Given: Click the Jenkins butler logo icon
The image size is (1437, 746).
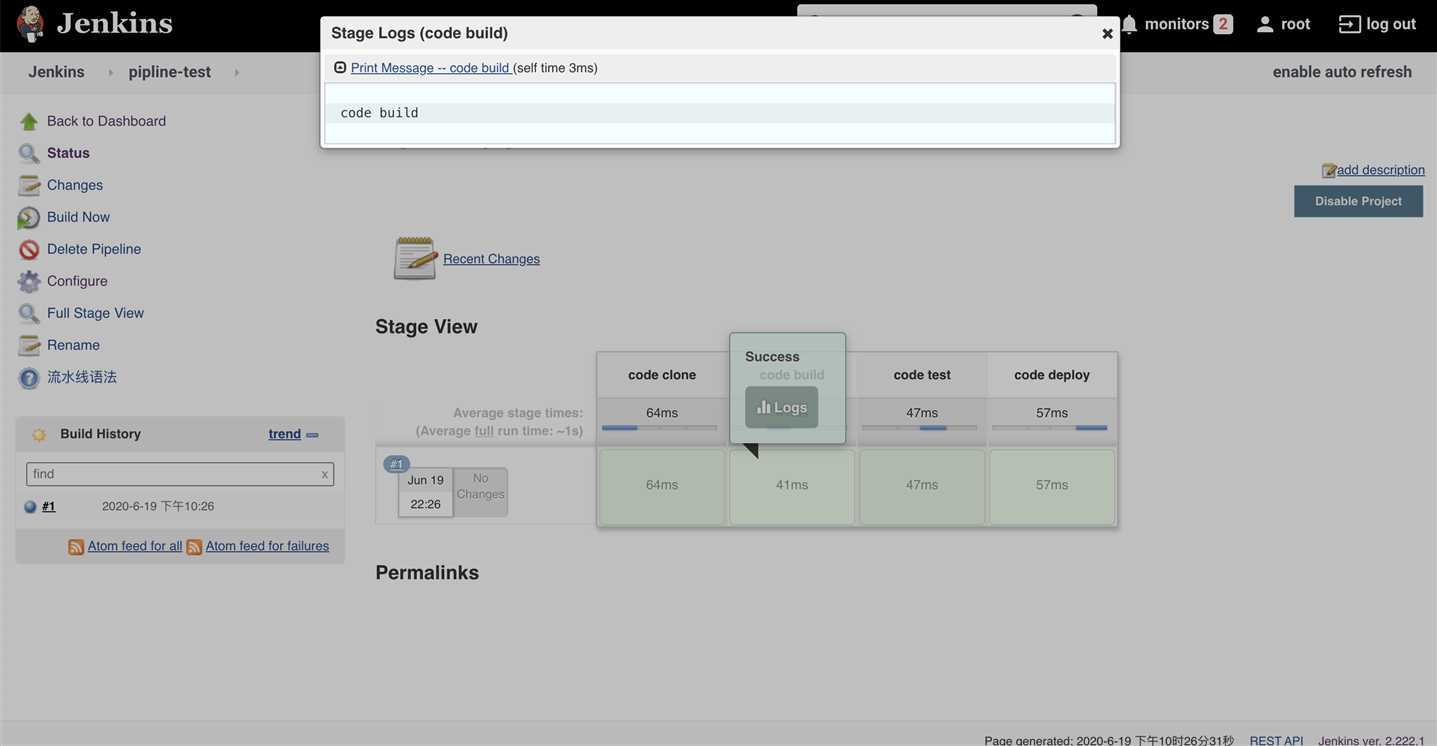Looking at the screenshot, I should [x=30, y=24].
